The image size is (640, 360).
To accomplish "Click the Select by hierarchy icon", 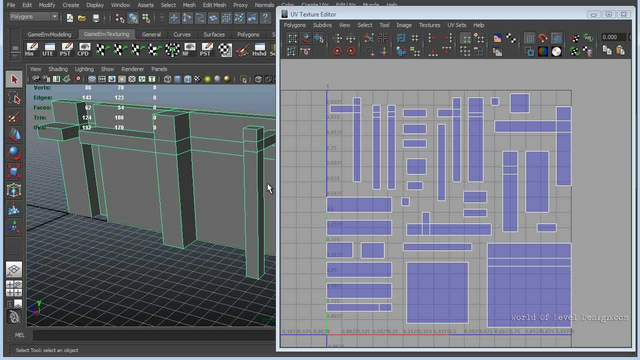I will [120, 18].
